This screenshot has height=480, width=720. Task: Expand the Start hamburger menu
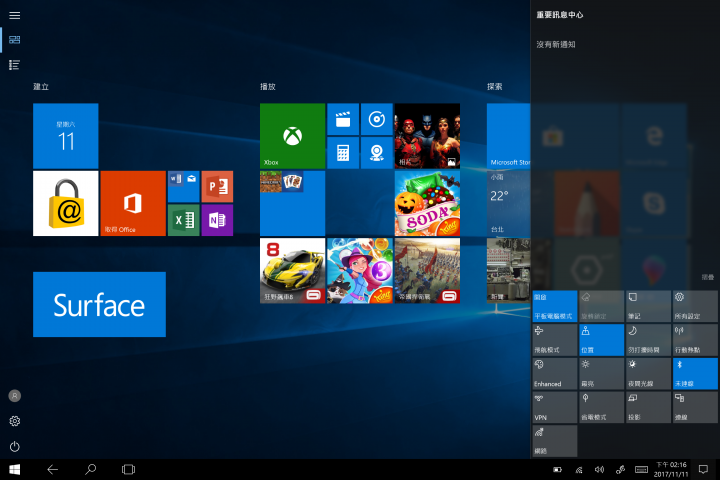[15, 15]
